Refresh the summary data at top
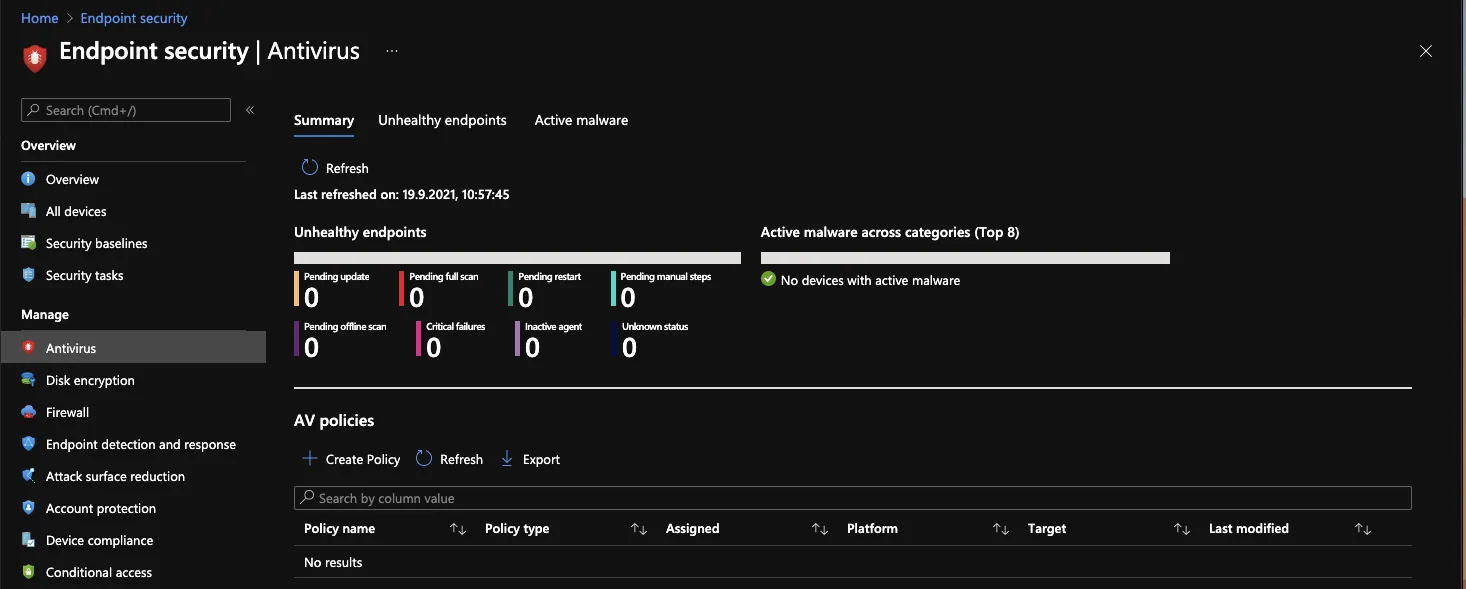1466x589 pixels. (x=335, y=168)
